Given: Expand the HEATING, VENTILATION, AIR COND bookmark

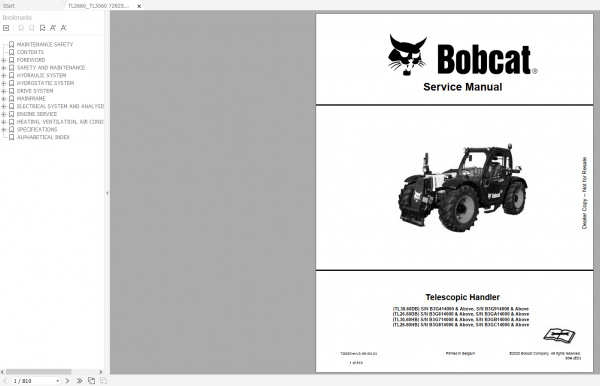Looking at the screenshot, I should (x=3, y=122).
